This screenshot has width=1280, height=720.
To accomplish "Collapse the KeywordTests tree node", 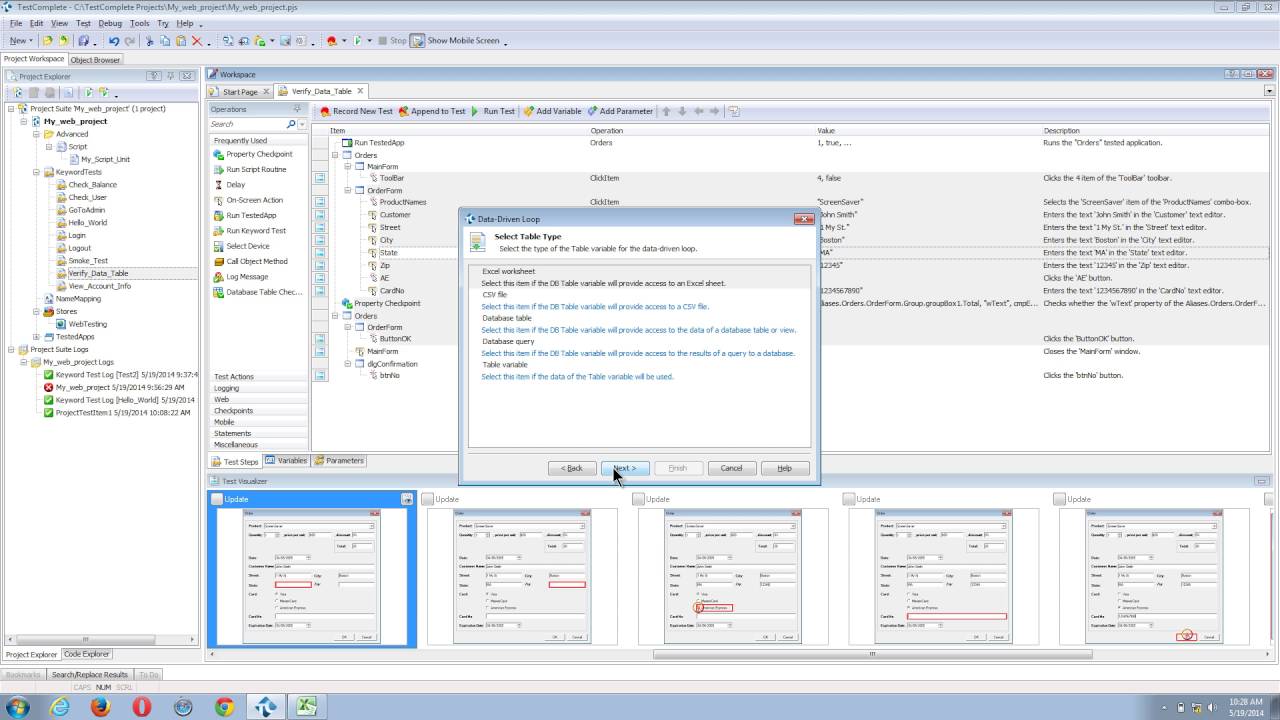I will click(37, 172).
